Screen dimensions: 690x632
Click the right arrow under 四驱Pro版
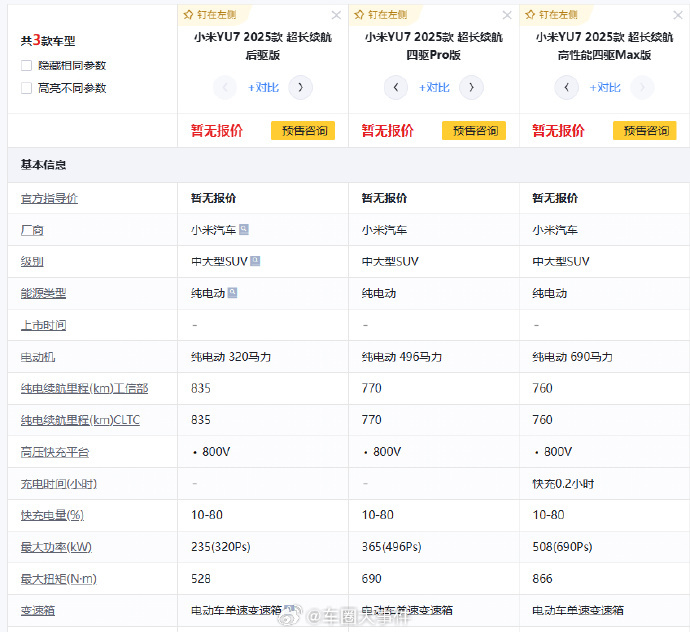471,88
